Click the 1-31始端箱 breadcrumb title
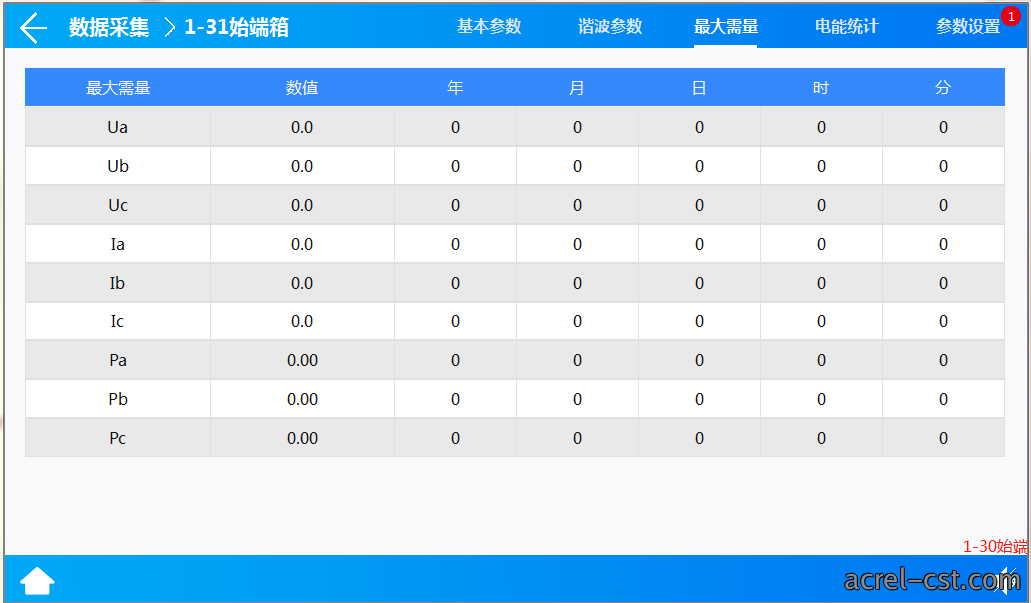 pos(236,27)
